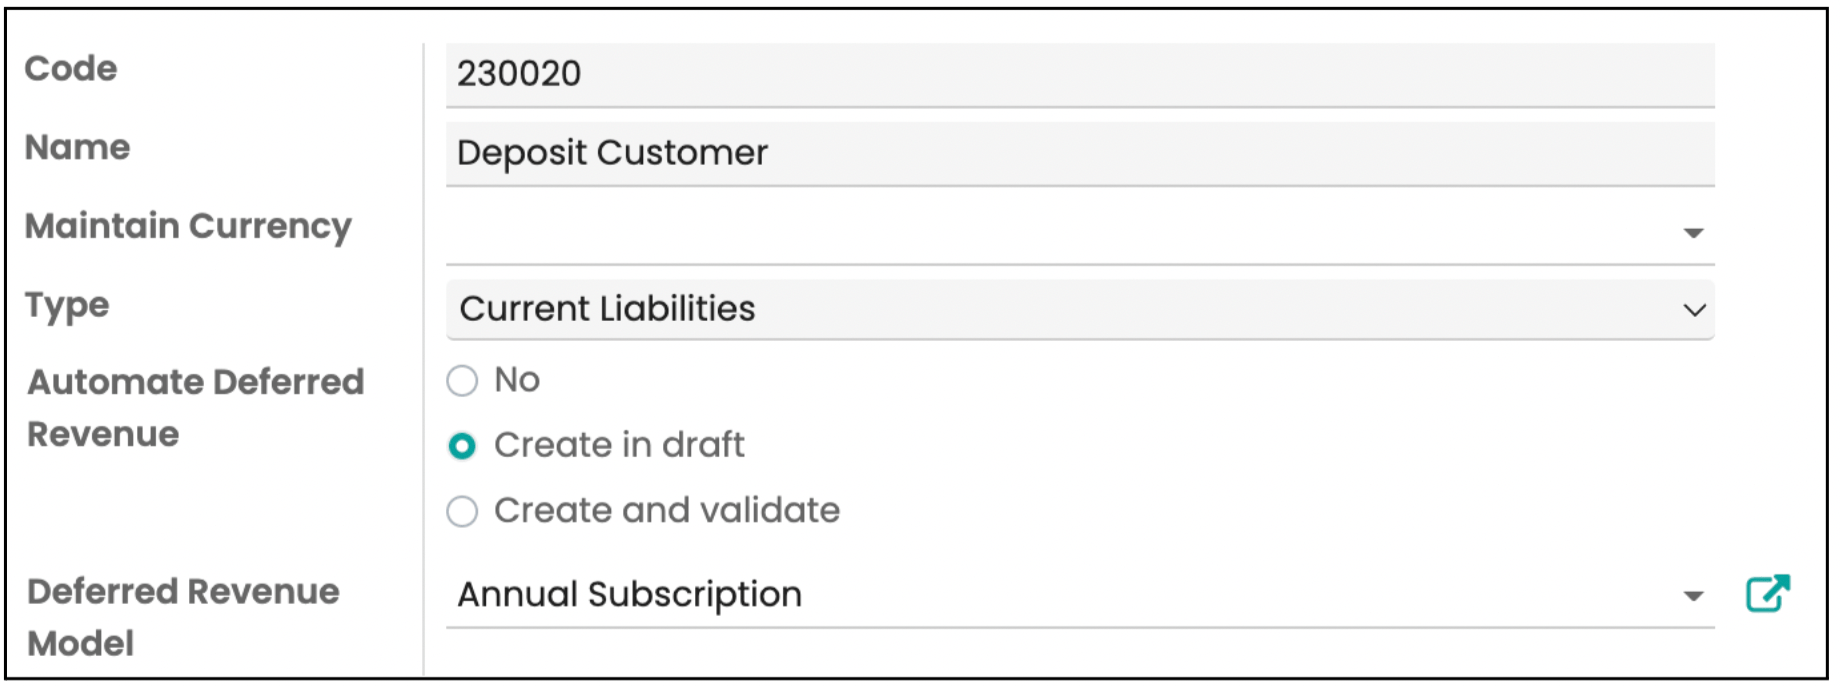Click the "Code" field label

[x=71, y=69]
